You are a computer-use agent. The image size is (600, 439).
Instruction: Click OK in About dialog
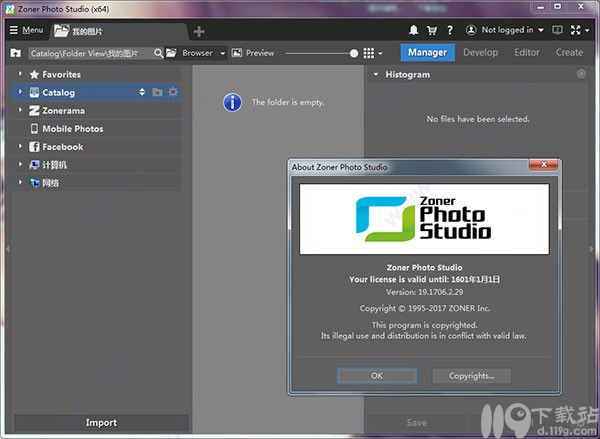pos(377,376)
